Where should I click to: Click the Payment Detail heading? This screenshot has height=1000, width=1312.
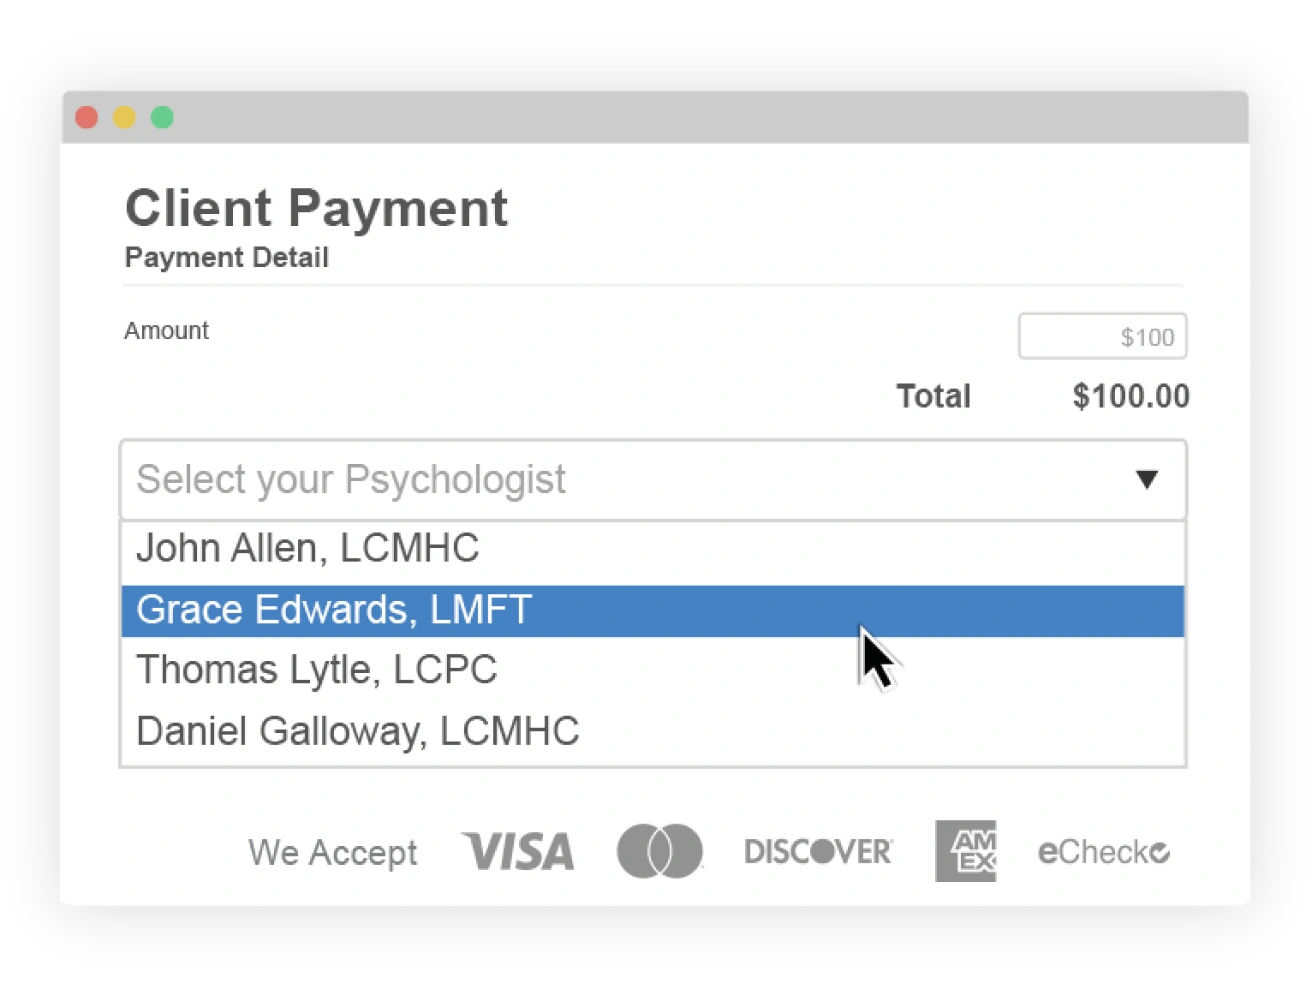click(226, 257)
